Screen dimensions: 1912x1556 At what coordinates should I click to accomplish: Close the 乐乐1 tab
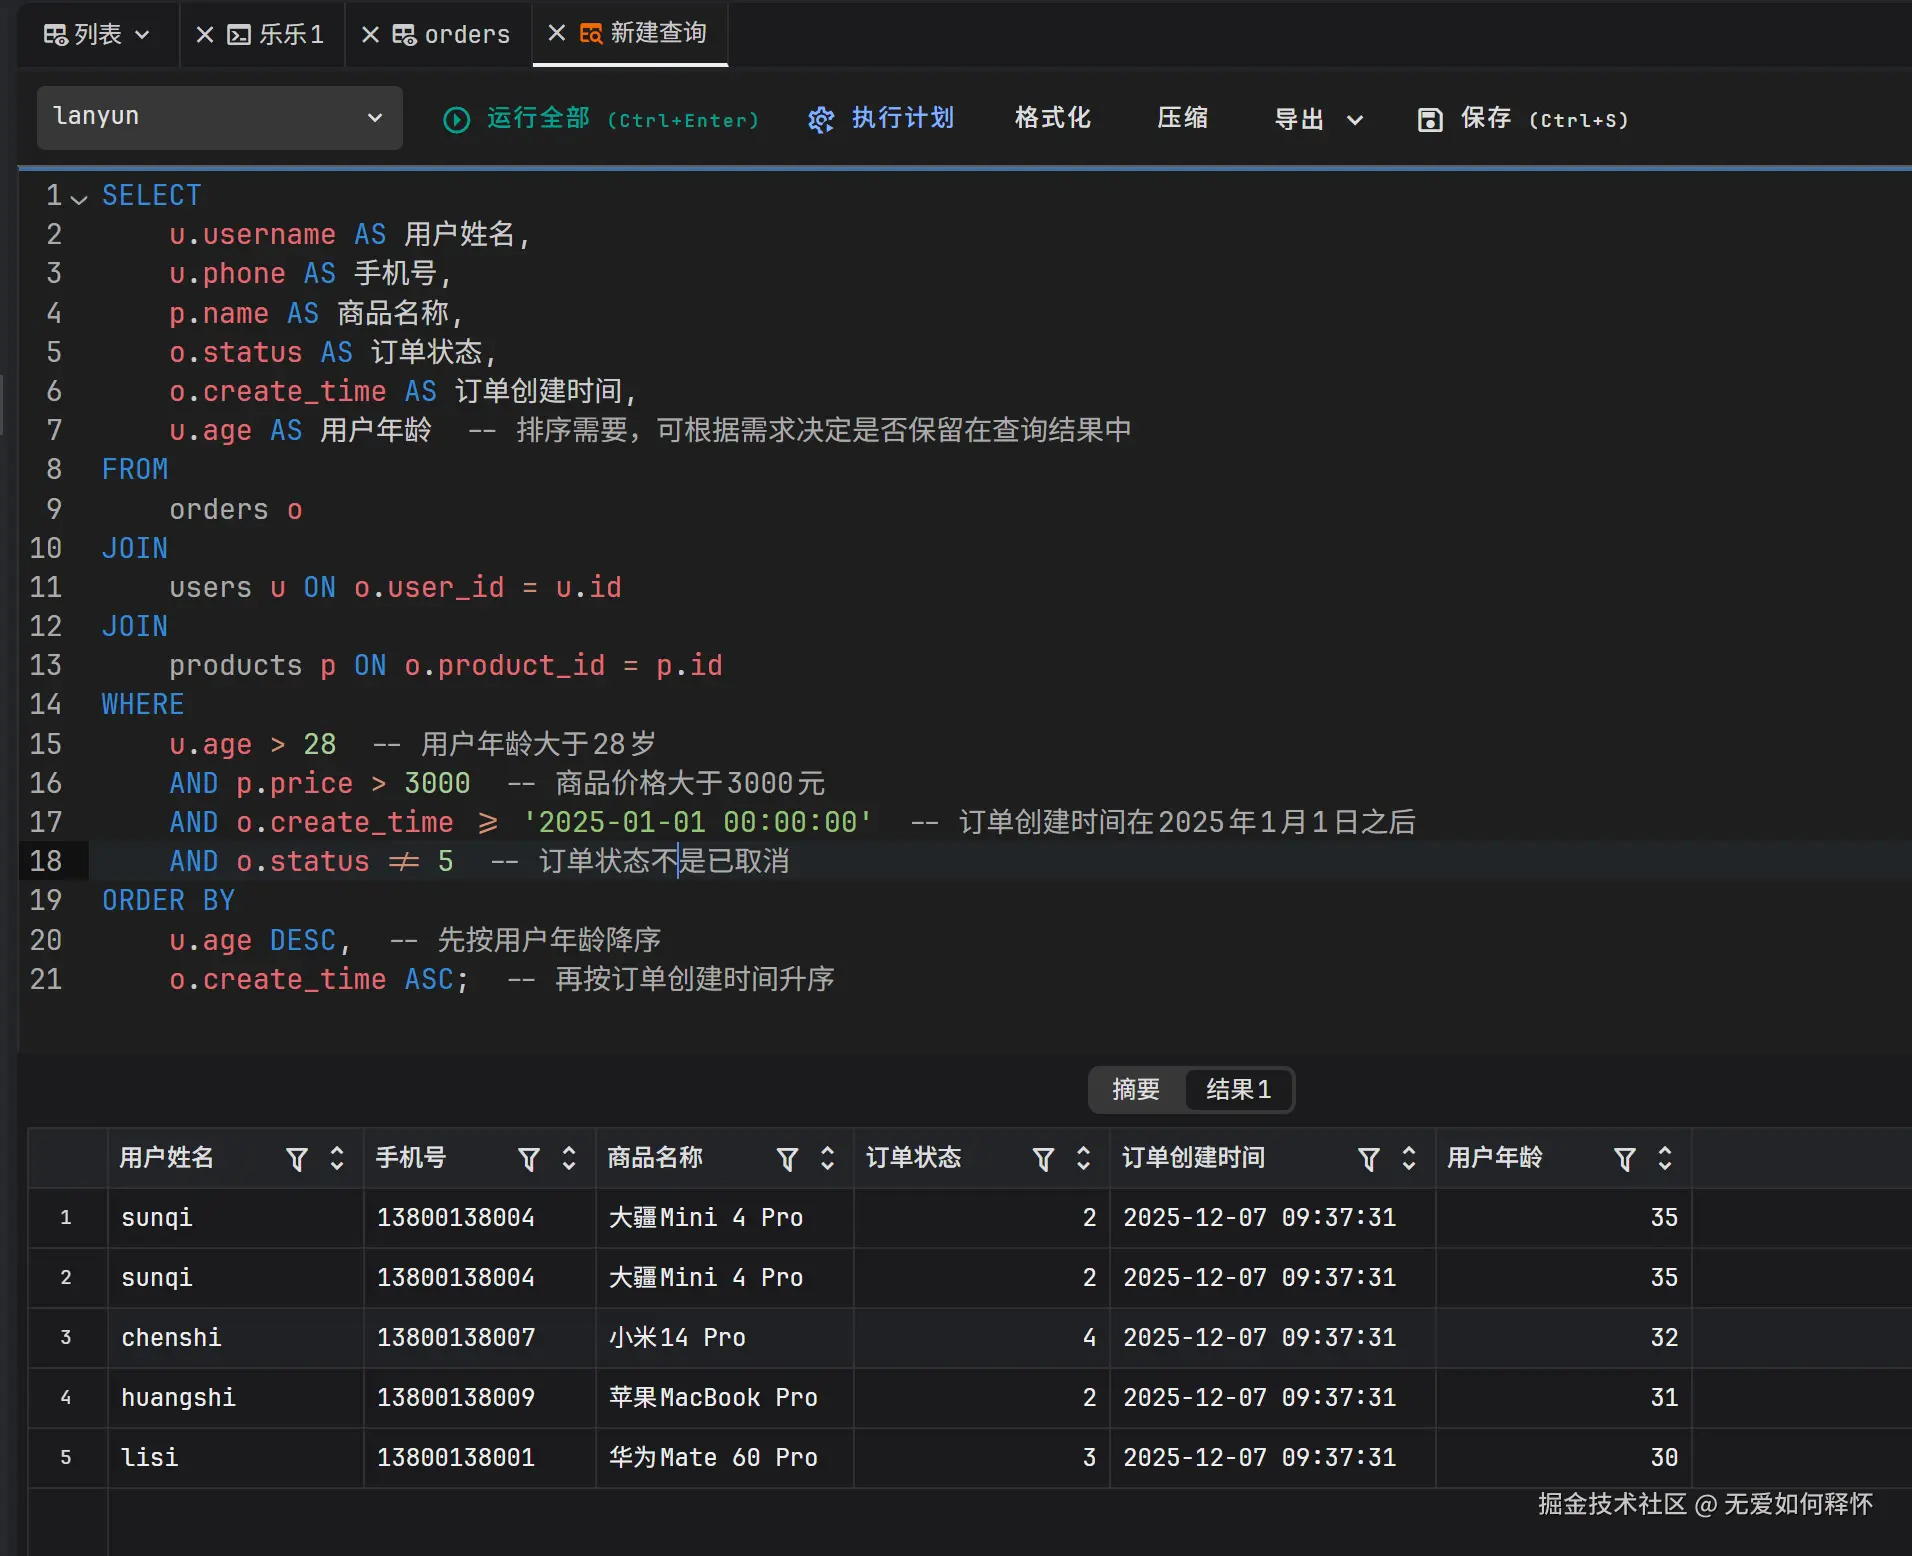point(205,35)
